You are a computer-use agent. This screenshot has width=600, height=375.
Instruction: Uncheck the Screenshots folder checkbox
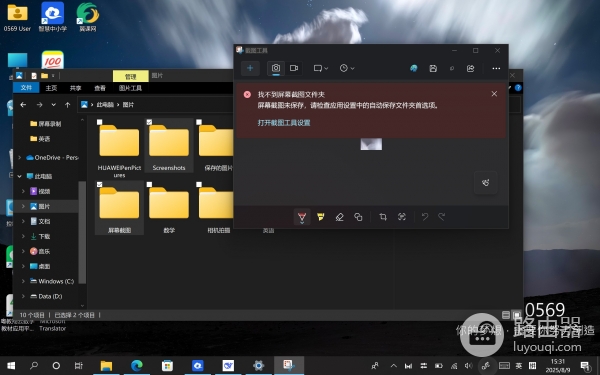coord(149,122)
